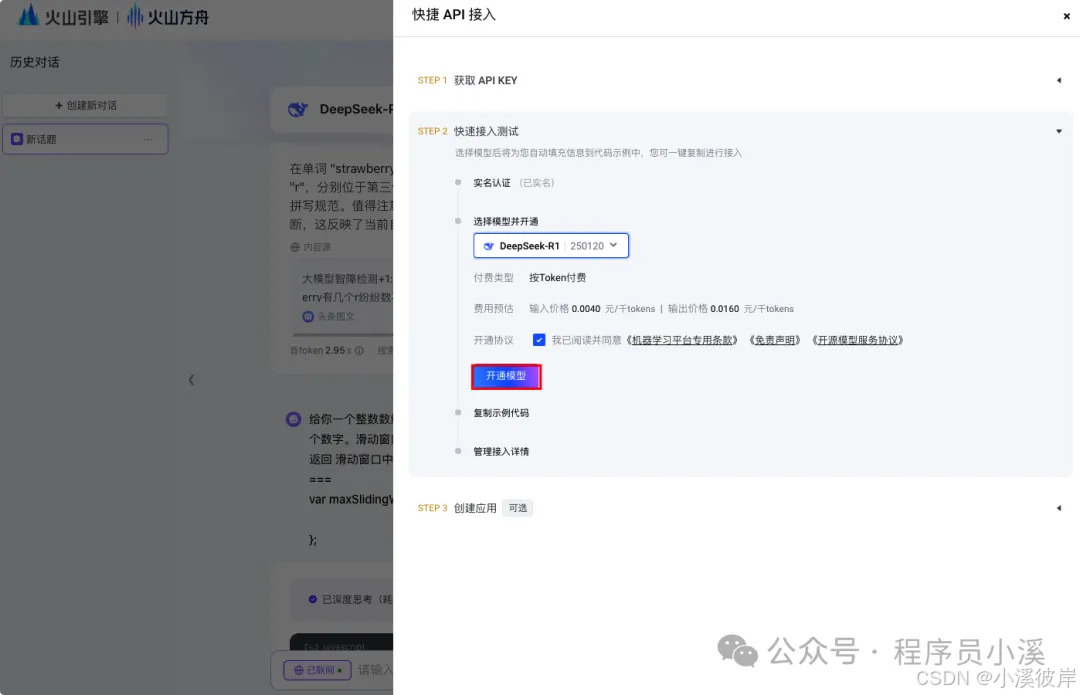Screen dimensions: 1080x695
Task: Toggle the 已联网 web search button
Action: click(x=318, y=670)
